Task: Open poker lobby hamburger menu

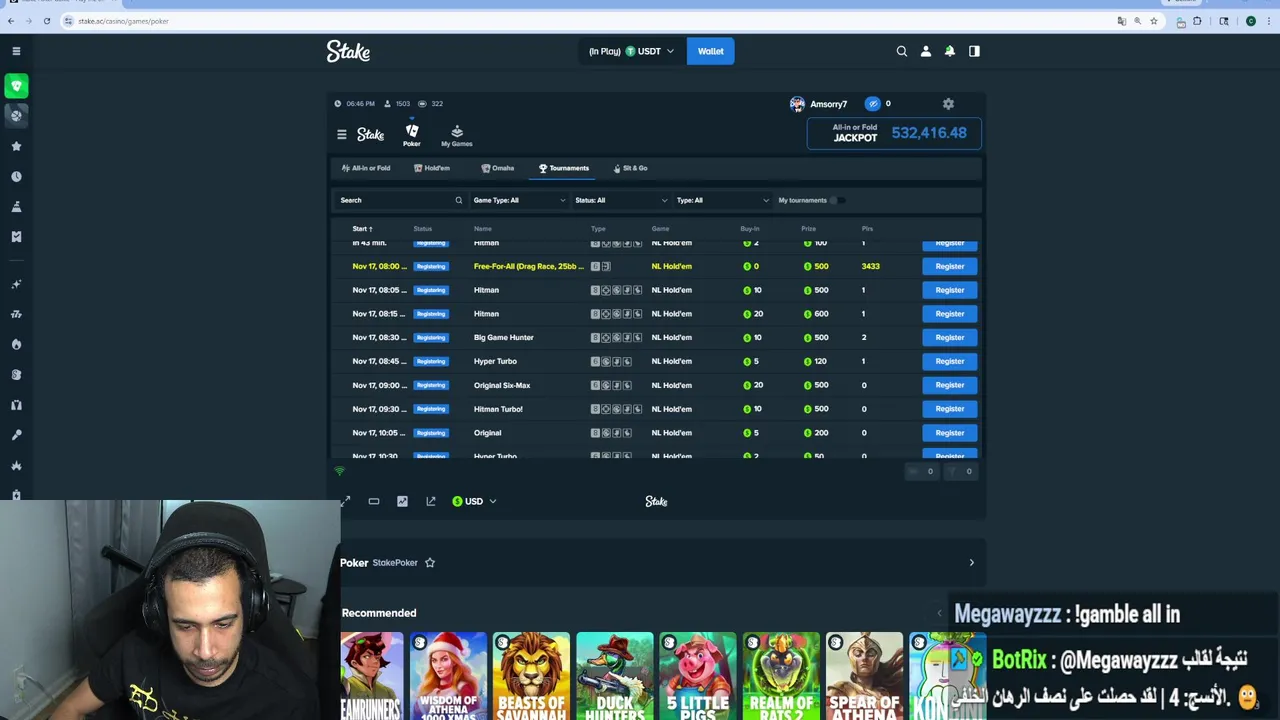Action: pos(342,134)
